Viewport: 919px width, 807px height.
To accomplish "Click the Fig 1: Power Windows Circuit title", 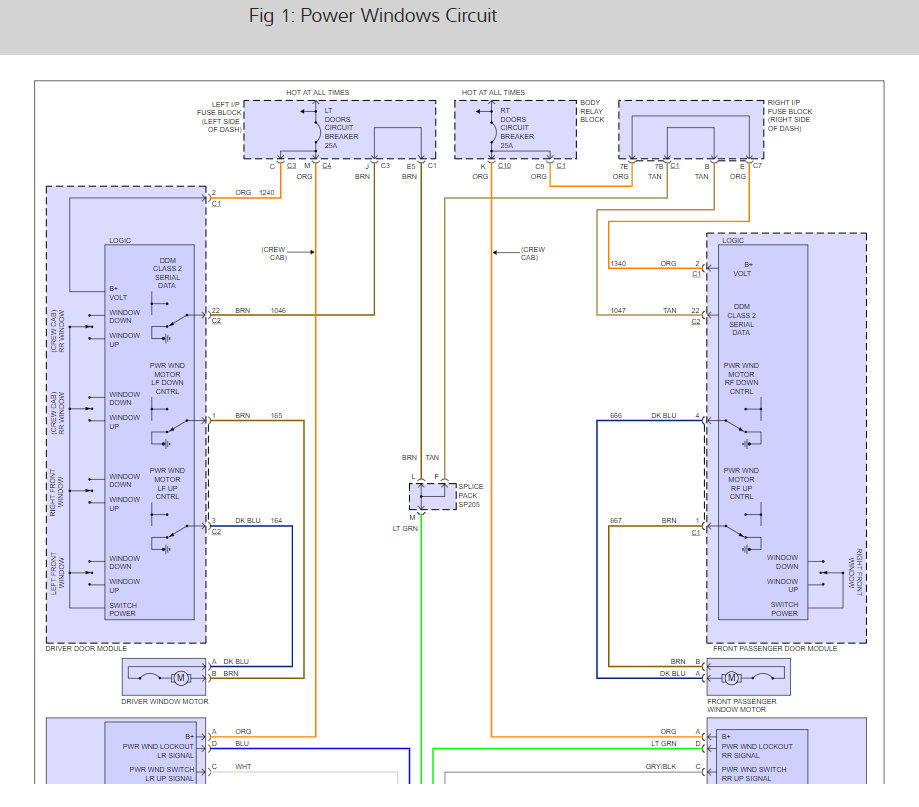I will click(x=371, y=16).
